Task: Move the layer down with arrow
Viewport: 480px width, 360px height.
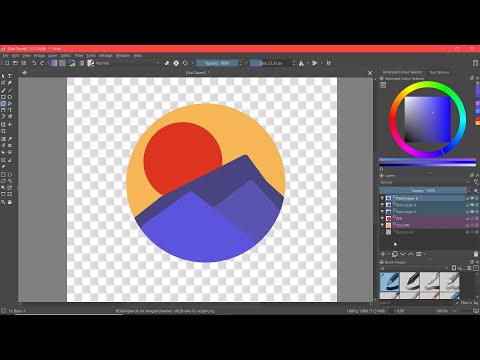Action: [x=403, y=254]
